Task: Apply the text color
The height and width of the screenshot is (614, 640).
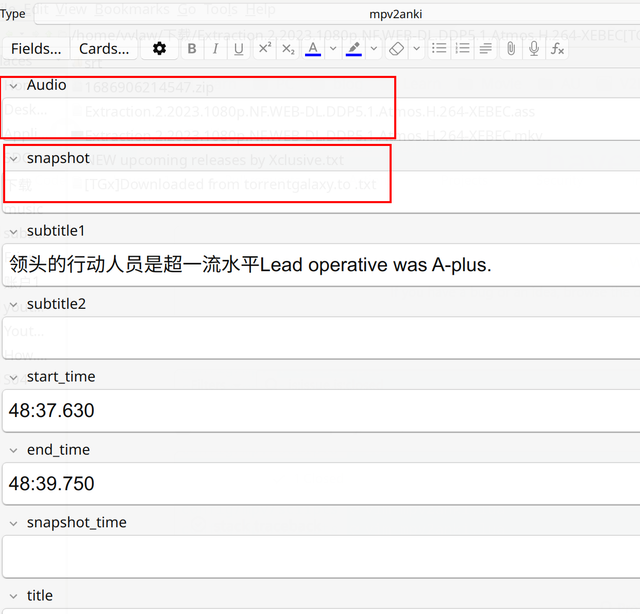Action: click(x=313, y=49)
